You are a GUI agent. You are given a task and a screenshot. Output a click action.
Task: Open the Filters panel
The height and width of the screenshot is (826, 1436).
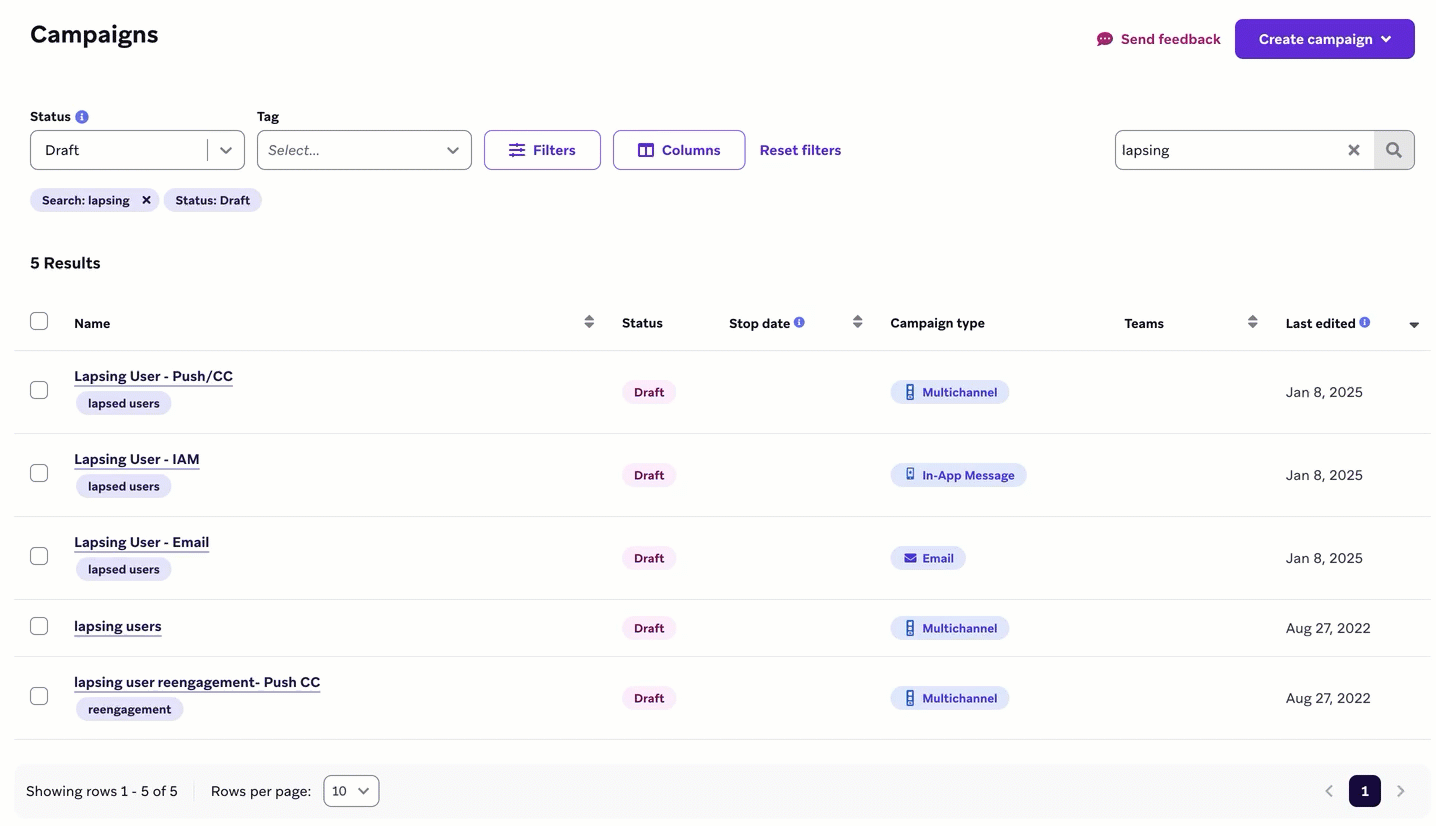click(x=542, y=150)
